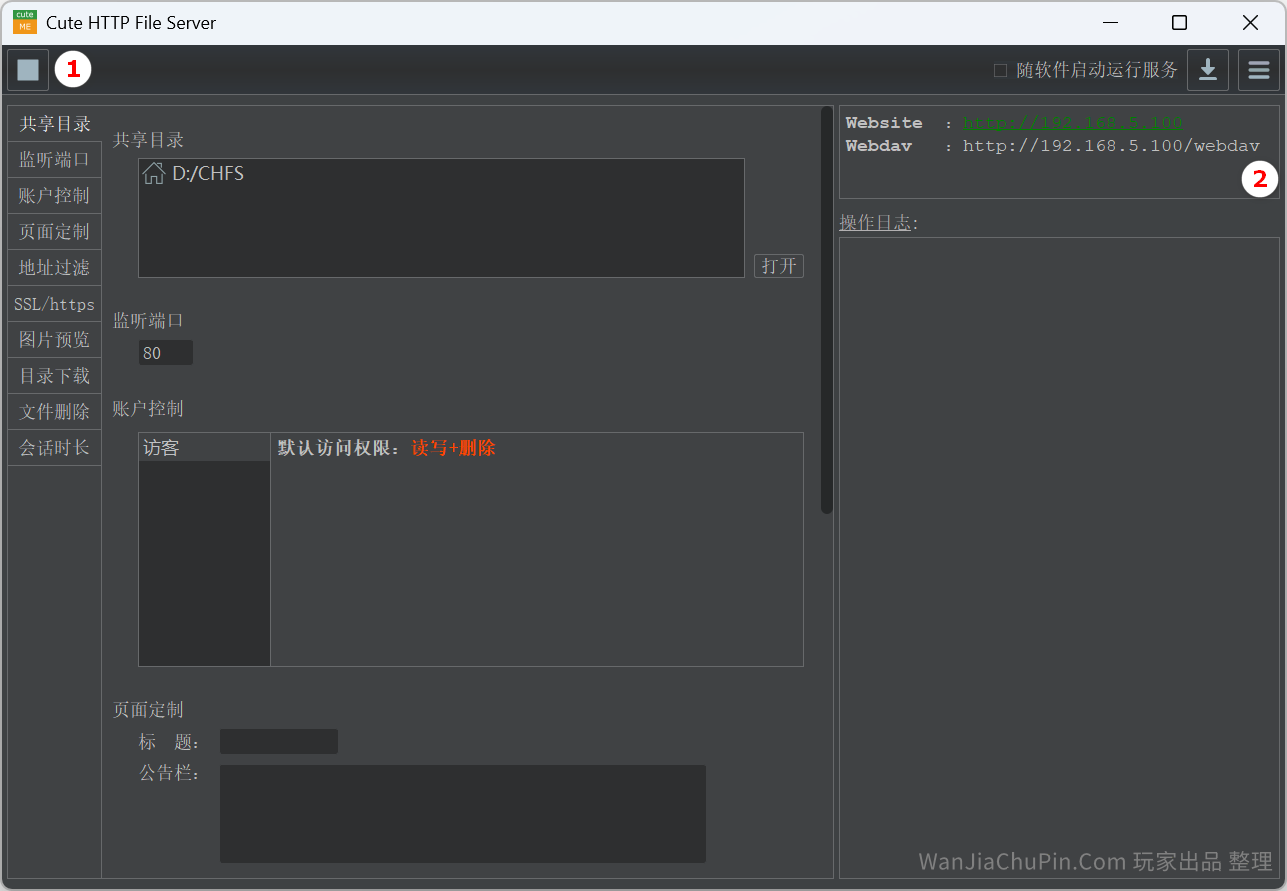Open the hamburger menu in the toolbar
Image resolution: width=1287 pixels, height=891 pixels.
point(1258,70)
